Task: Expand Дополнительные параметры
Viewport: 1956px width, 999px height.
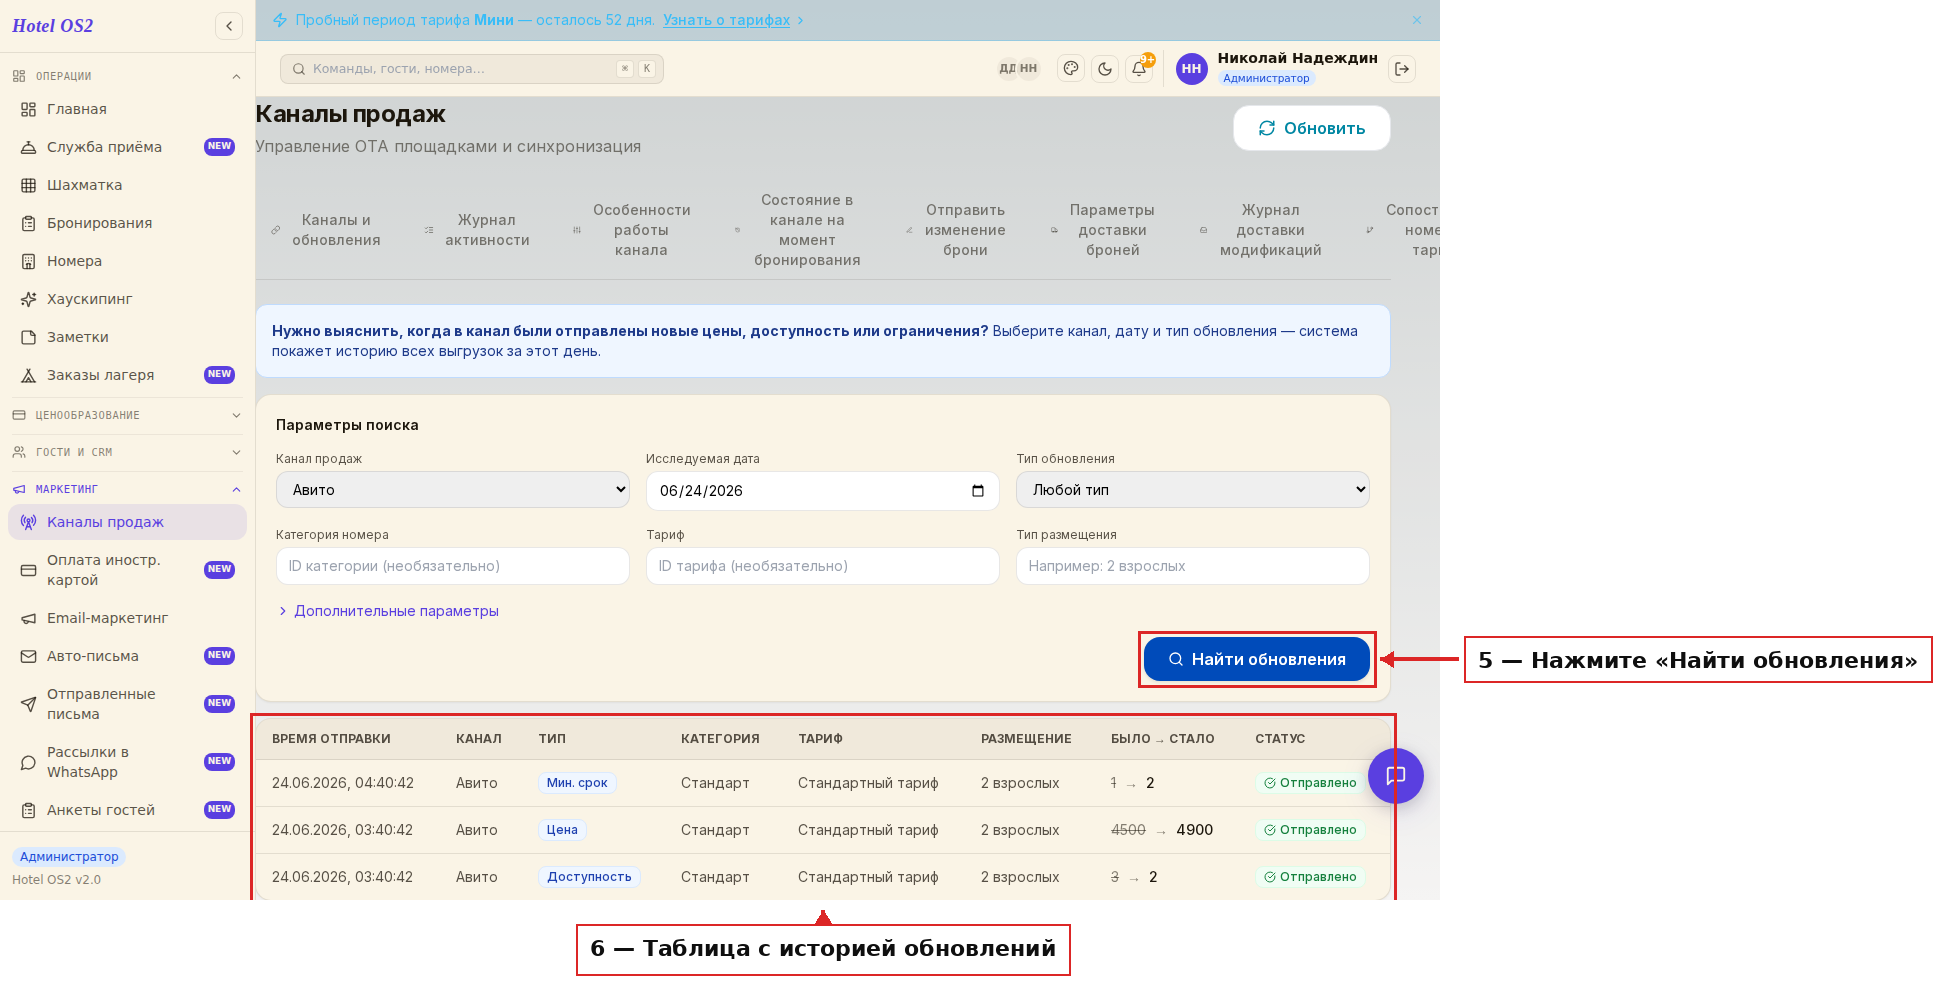Action: pos(388,611)
